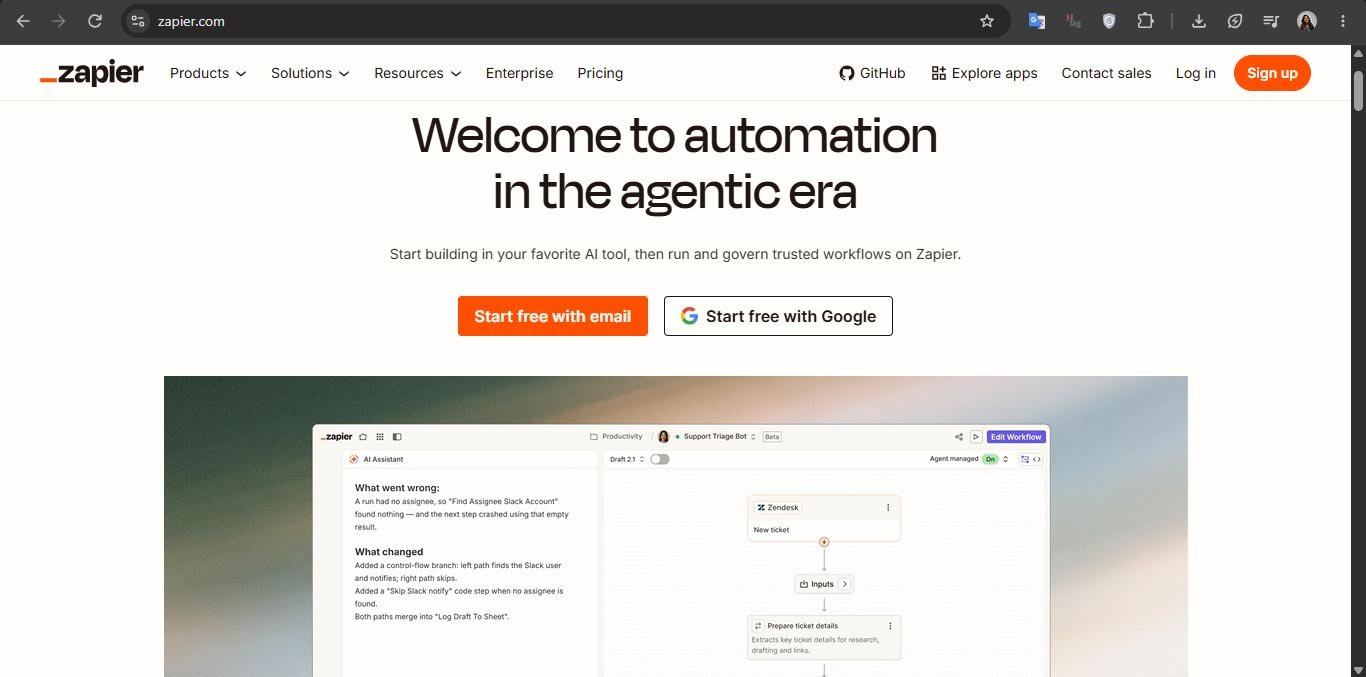This screenshot has height=677, width=1366.
Task: View site information icon in address bar
Action: (138, 21)
